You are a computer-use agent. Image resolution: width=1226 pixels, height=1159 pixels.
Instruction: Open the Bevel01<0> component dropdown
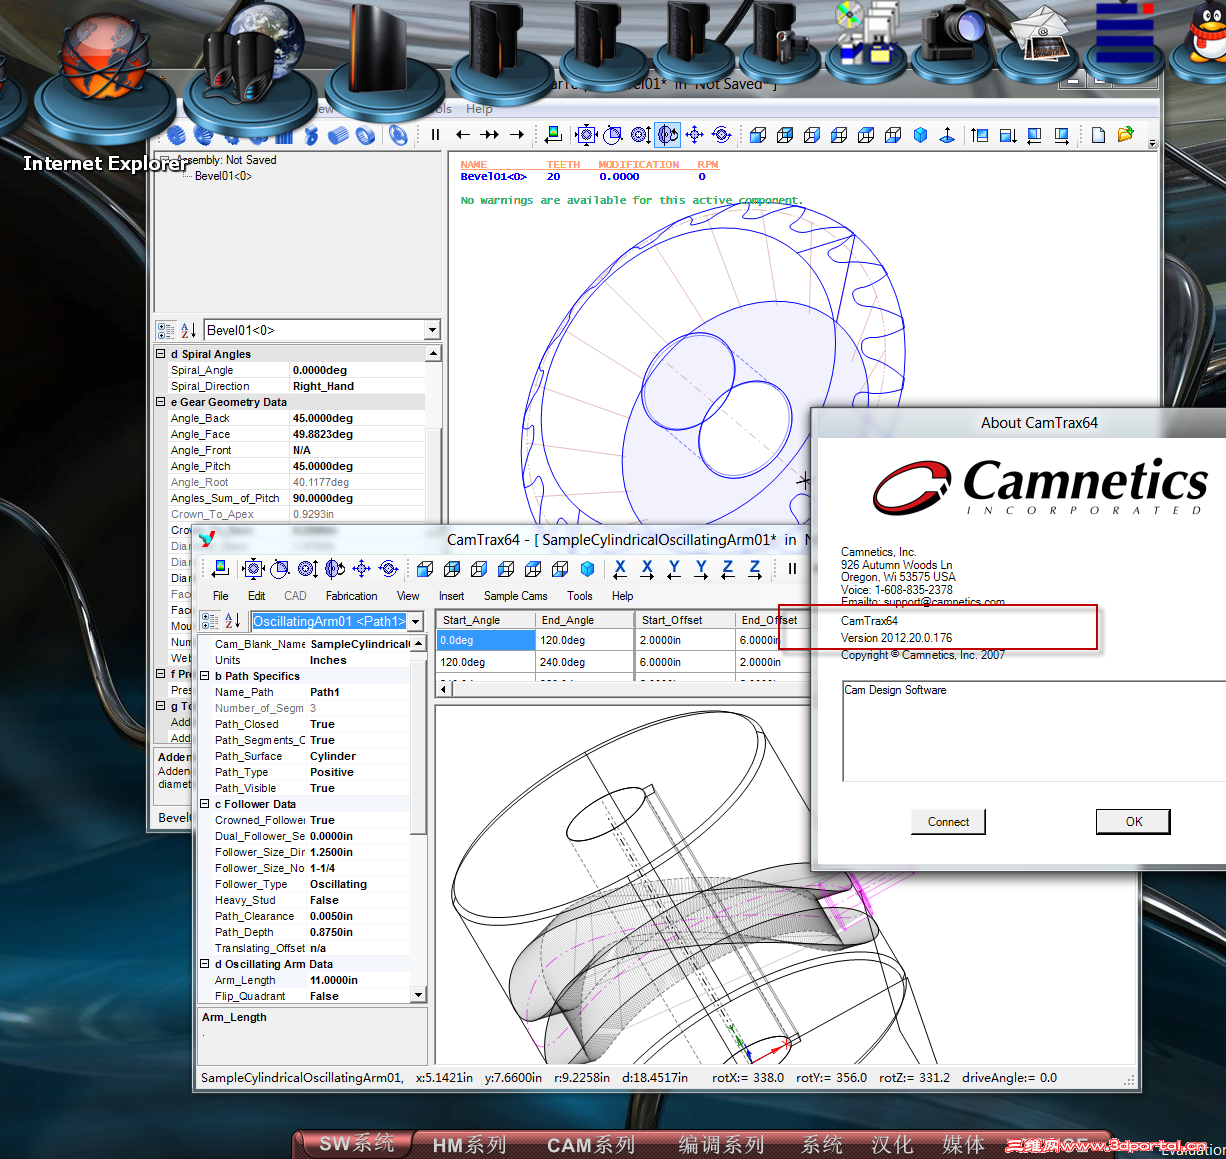click(x=432, y=330)
